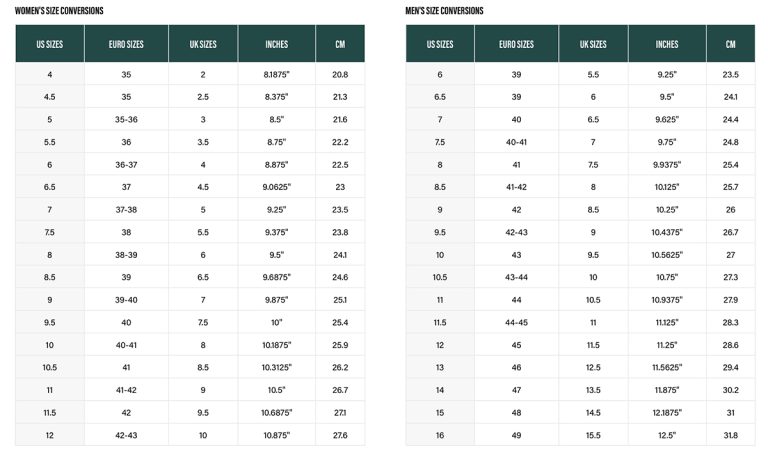The height and width of the screenshot is (455, 768).
Task: Click the Women's Size Conversions heading
Action: pyautogui.click(x=59, y=11)
